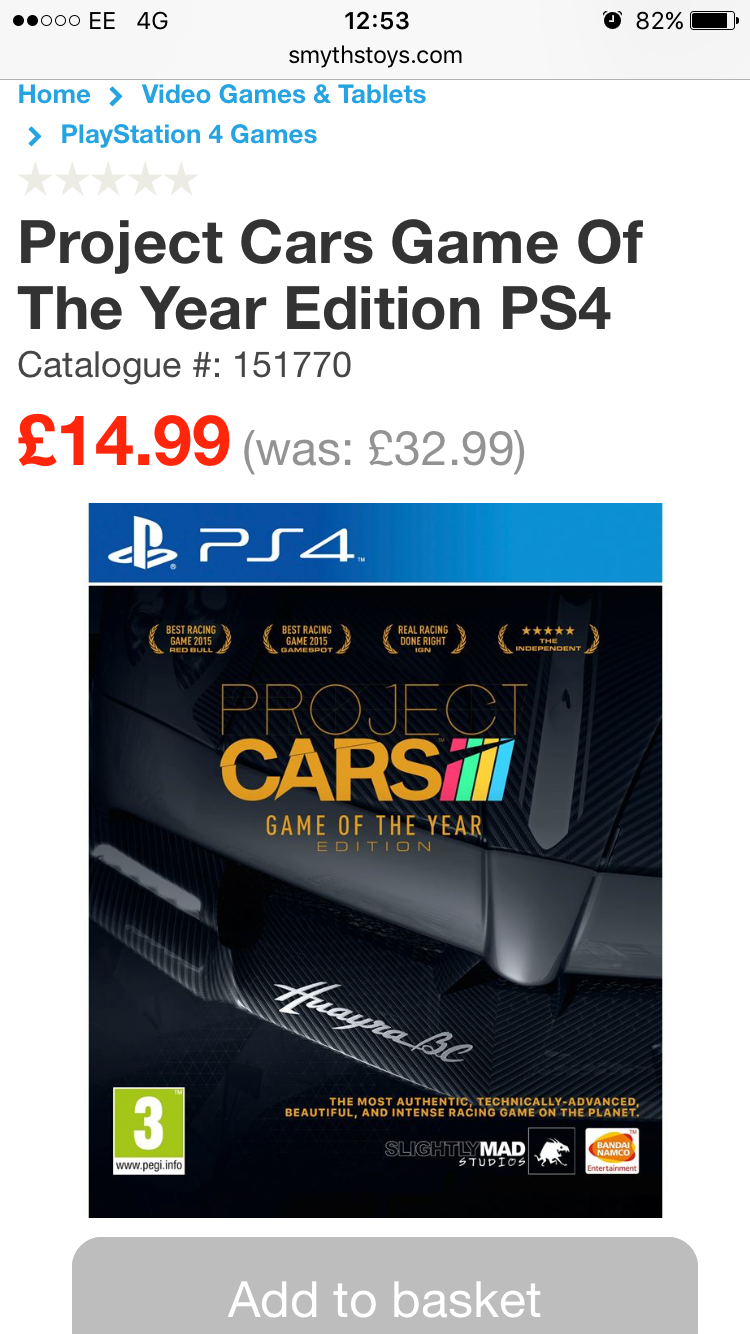Open PlayStation 4 Games breadcrumb
The height and width of the screenshot is (1334, 750).
point(189,135)
